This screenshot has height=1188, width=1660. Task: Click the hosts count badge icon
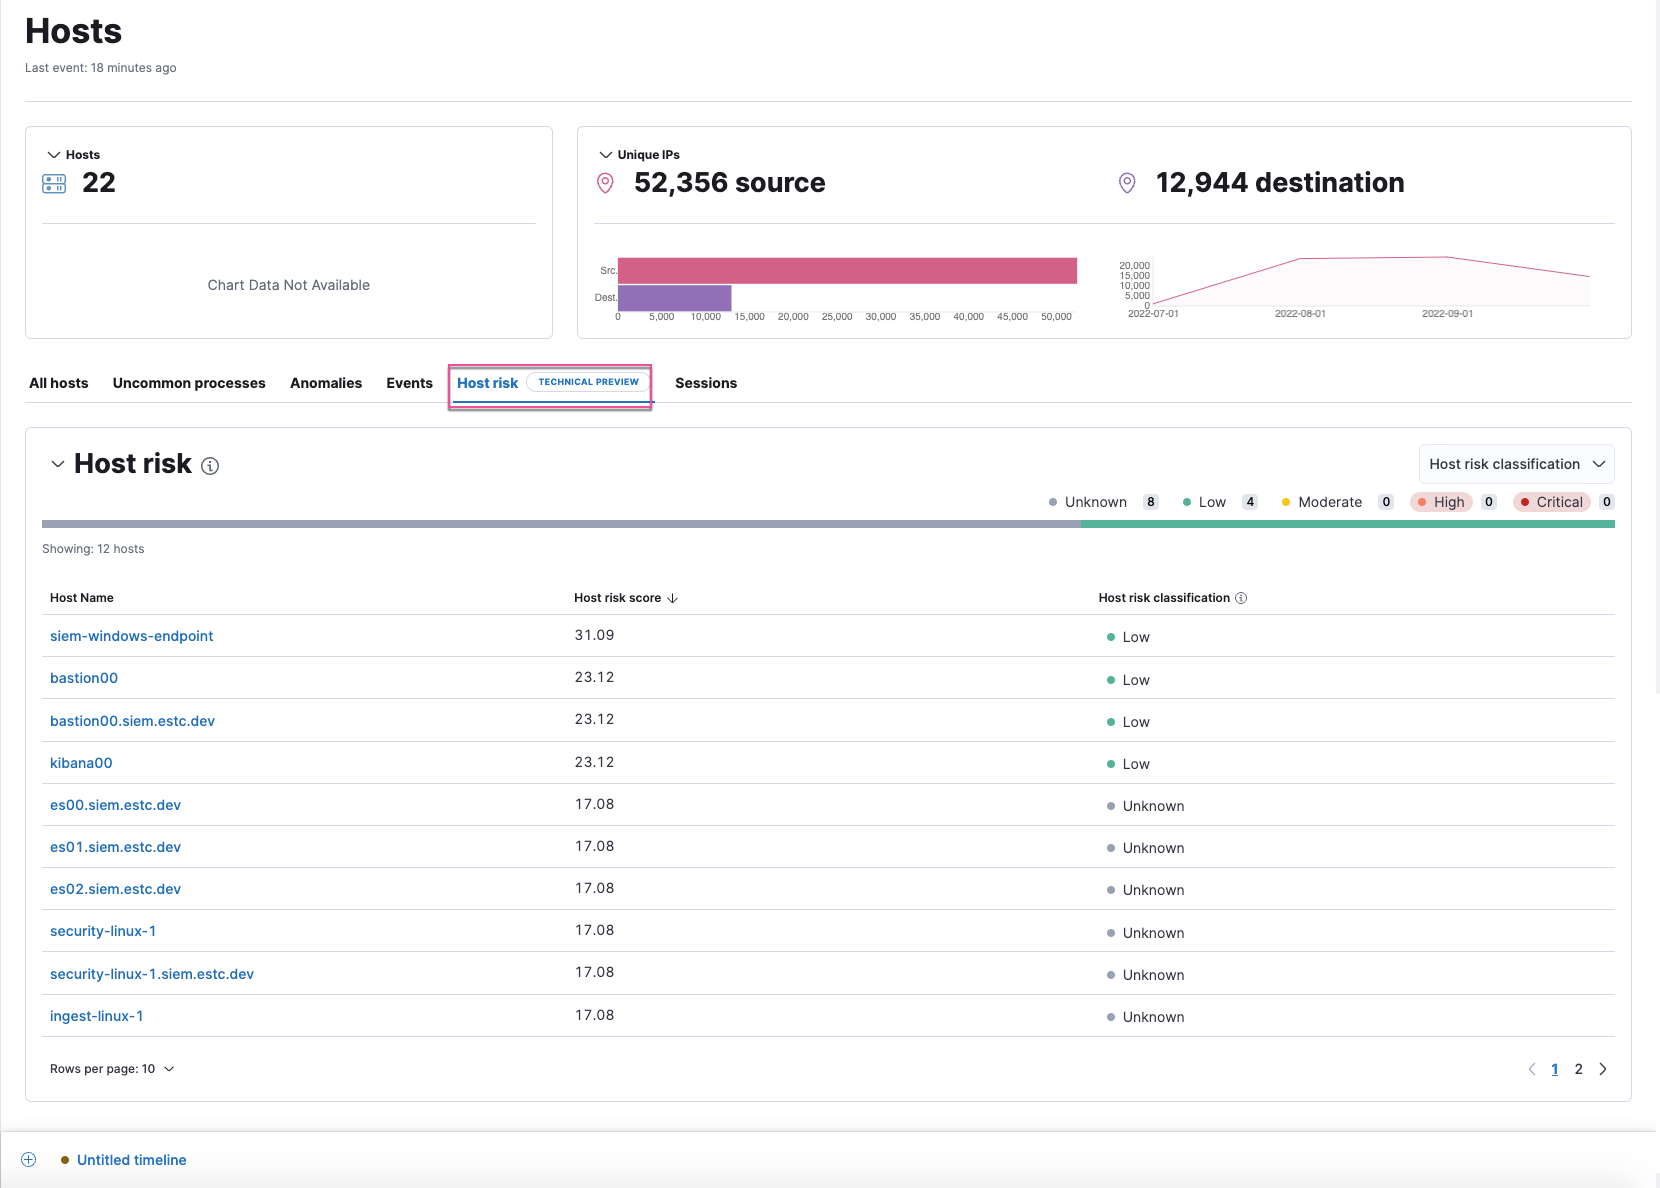(53, 183)
